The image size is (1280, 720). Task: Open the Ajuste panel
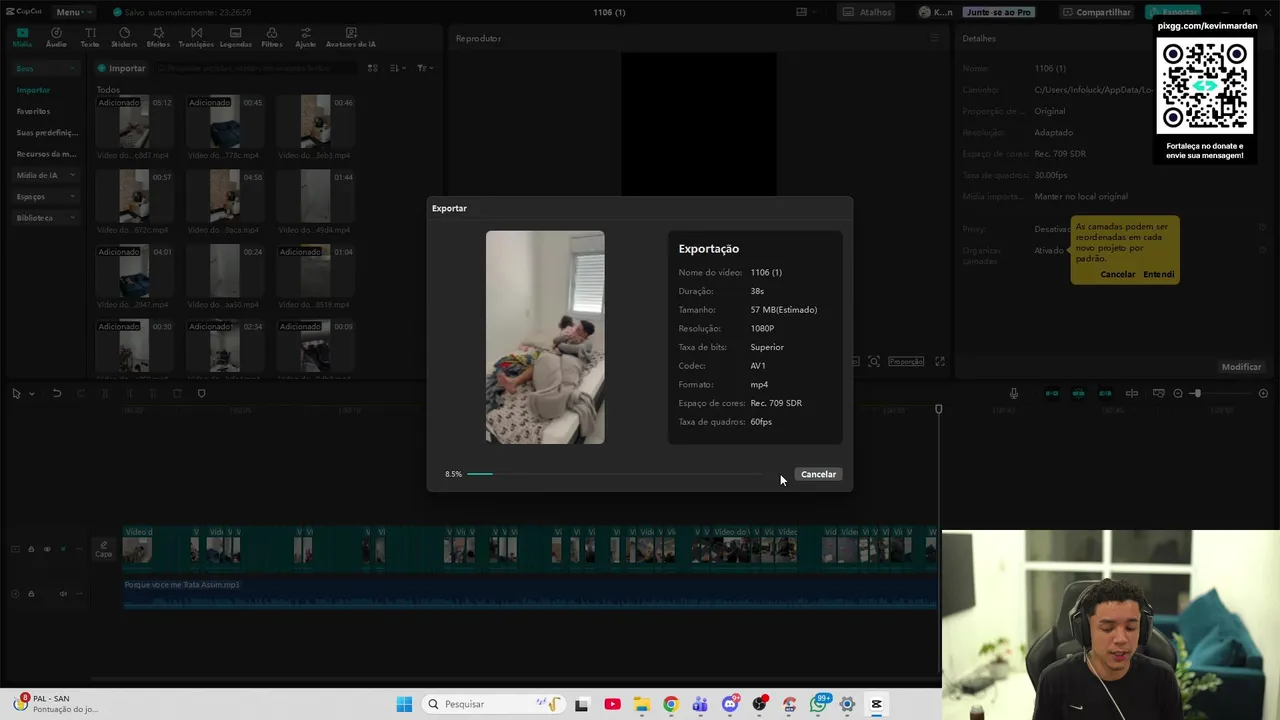(x=306, y=38)
